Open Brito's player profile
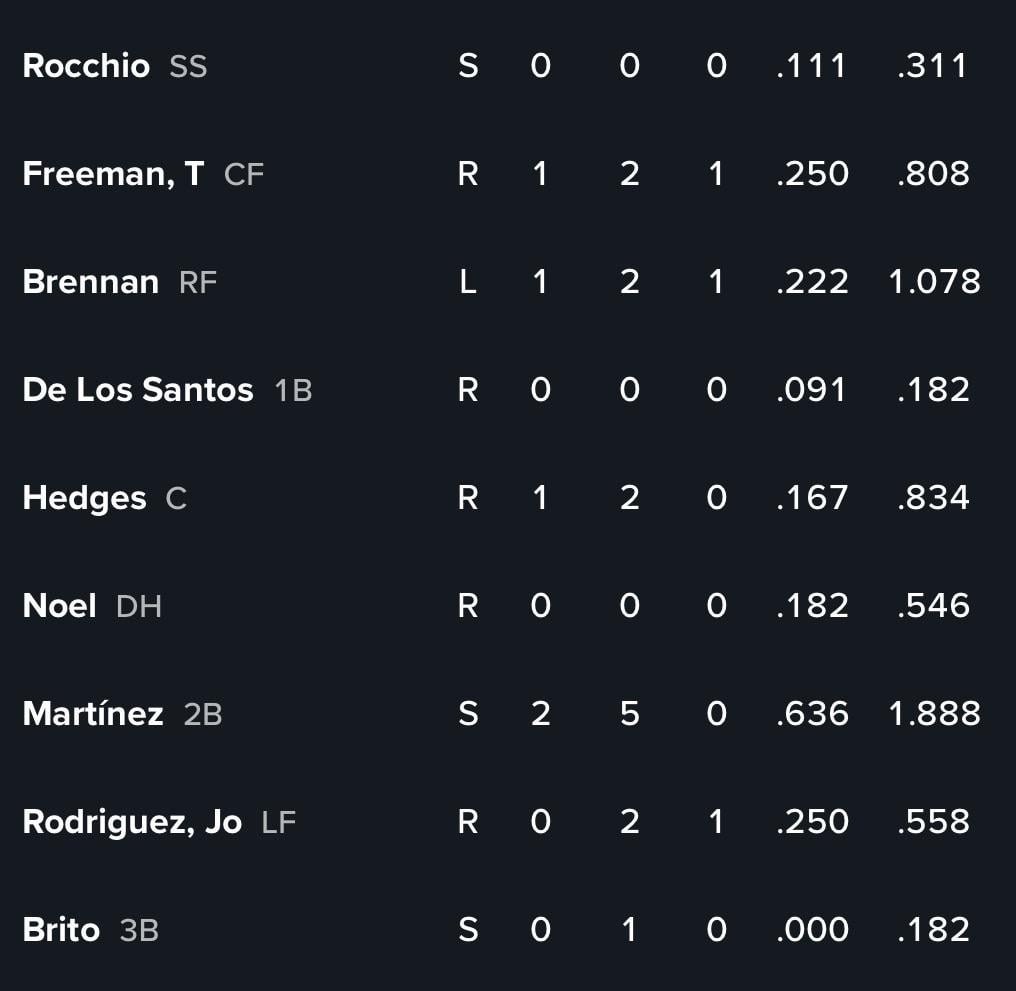Viewport: 1016px width, 991px height. coord(62,929)
